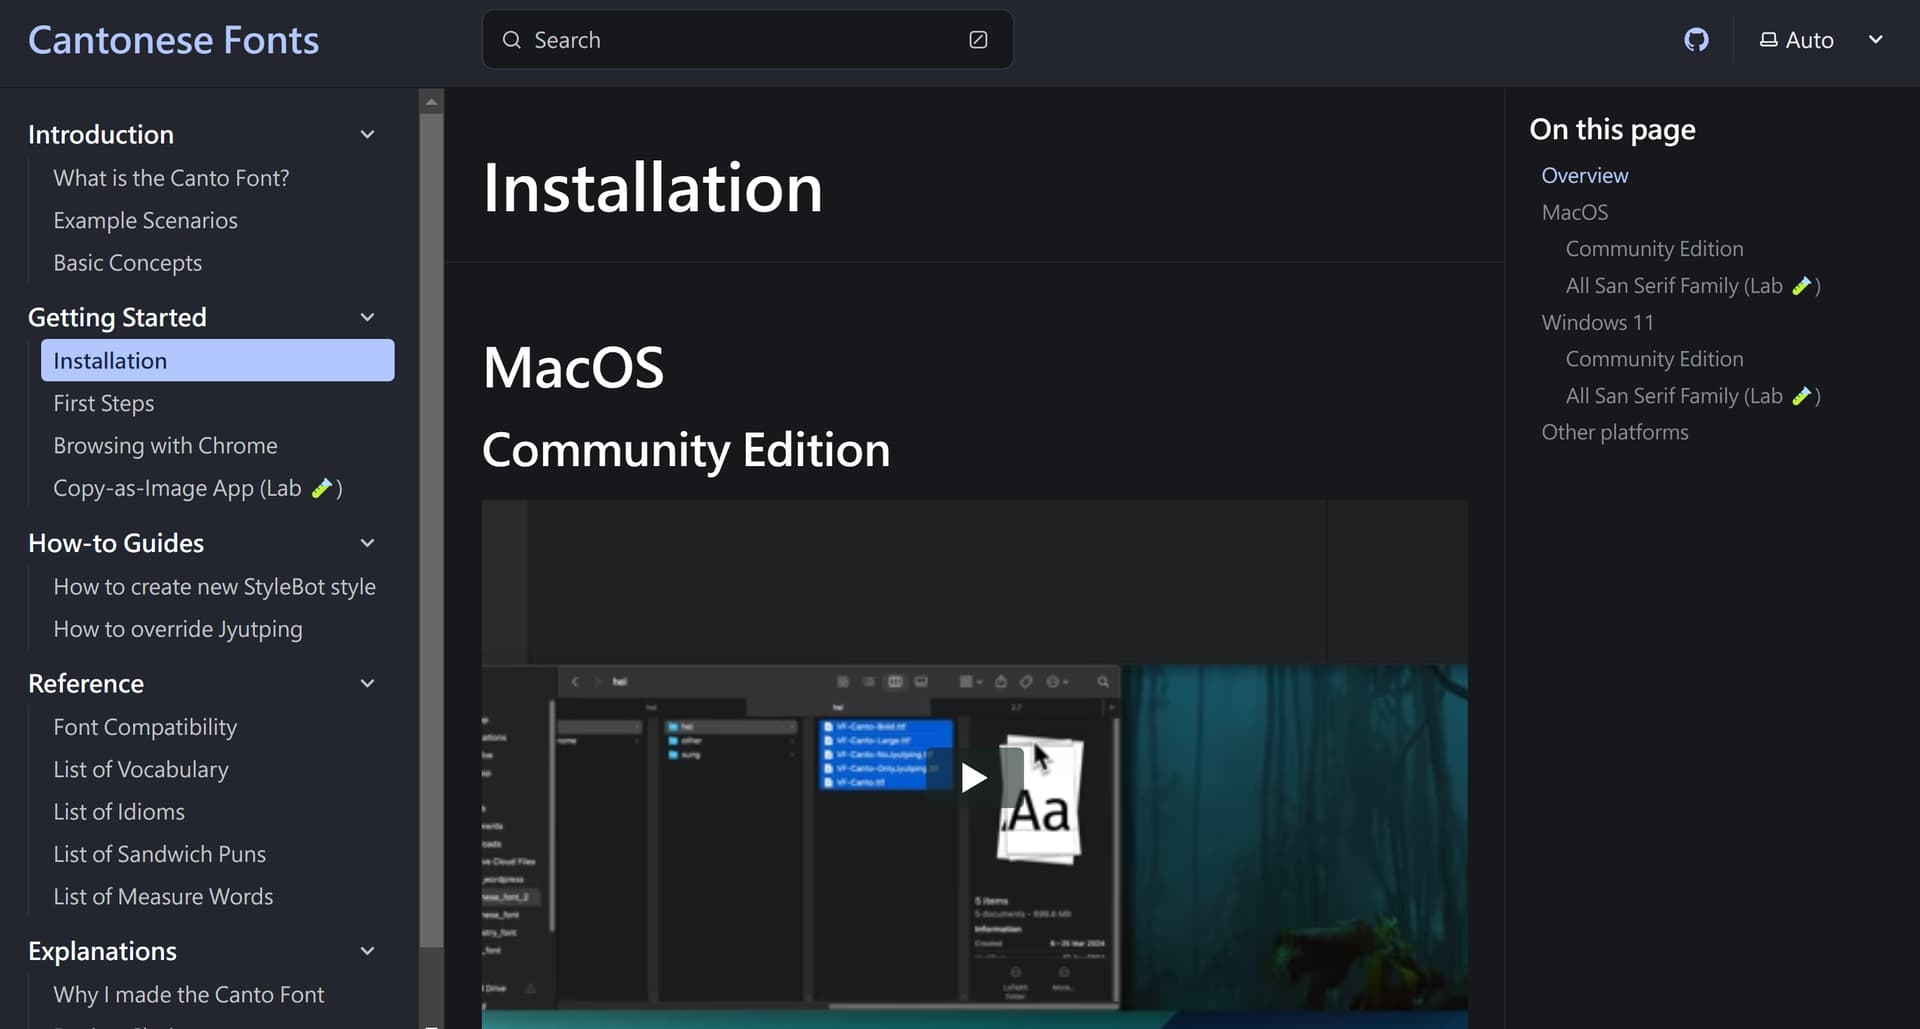1920x1029 pixels.
Task: Jump to Other platforms section
Action: [1614, 432]
